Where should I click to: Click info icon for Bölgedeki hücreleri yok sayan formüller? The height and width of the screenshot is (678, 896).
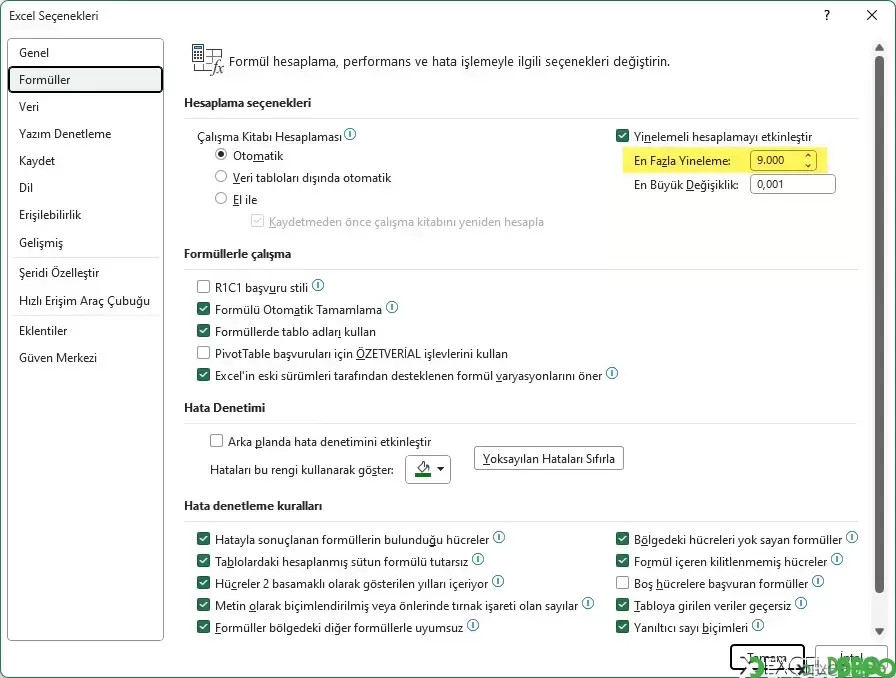pos(852,537)
